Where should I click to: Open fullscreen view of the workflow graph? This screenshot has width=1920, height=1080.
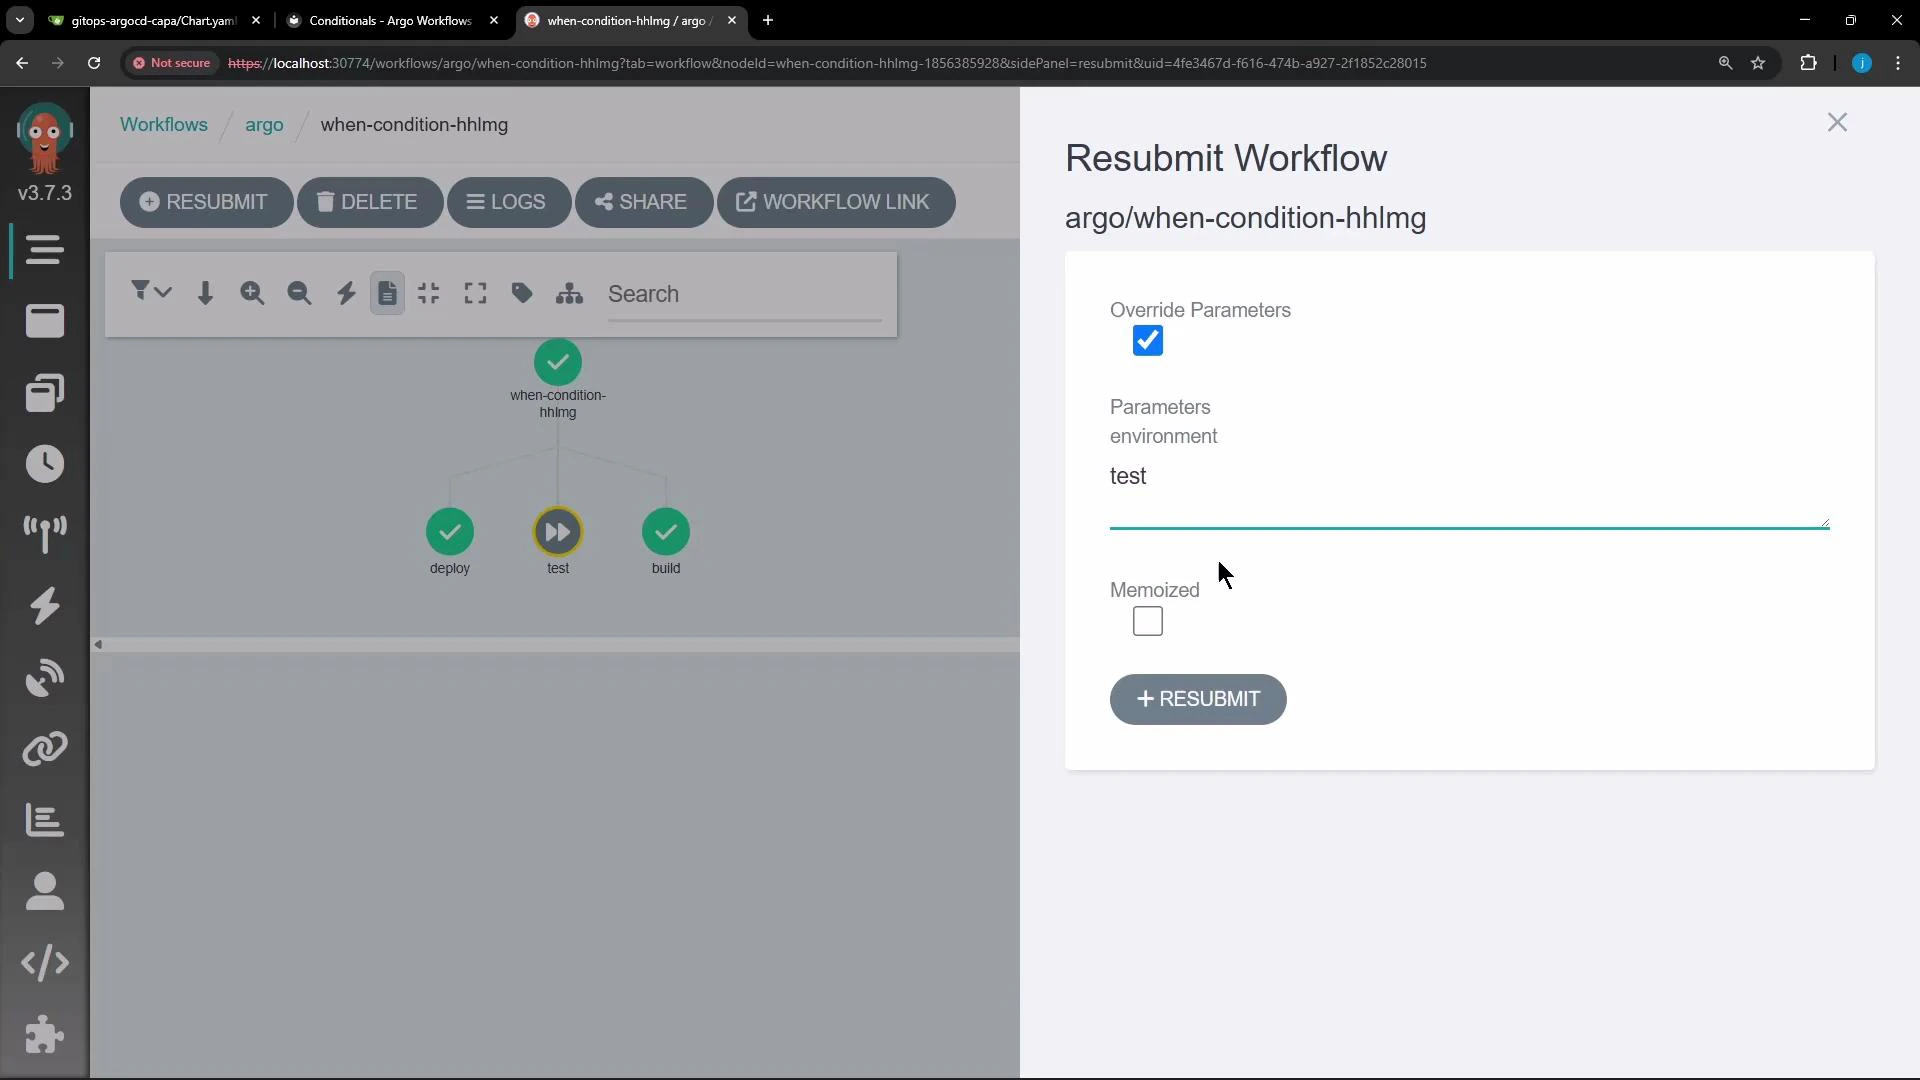[475, 292]
